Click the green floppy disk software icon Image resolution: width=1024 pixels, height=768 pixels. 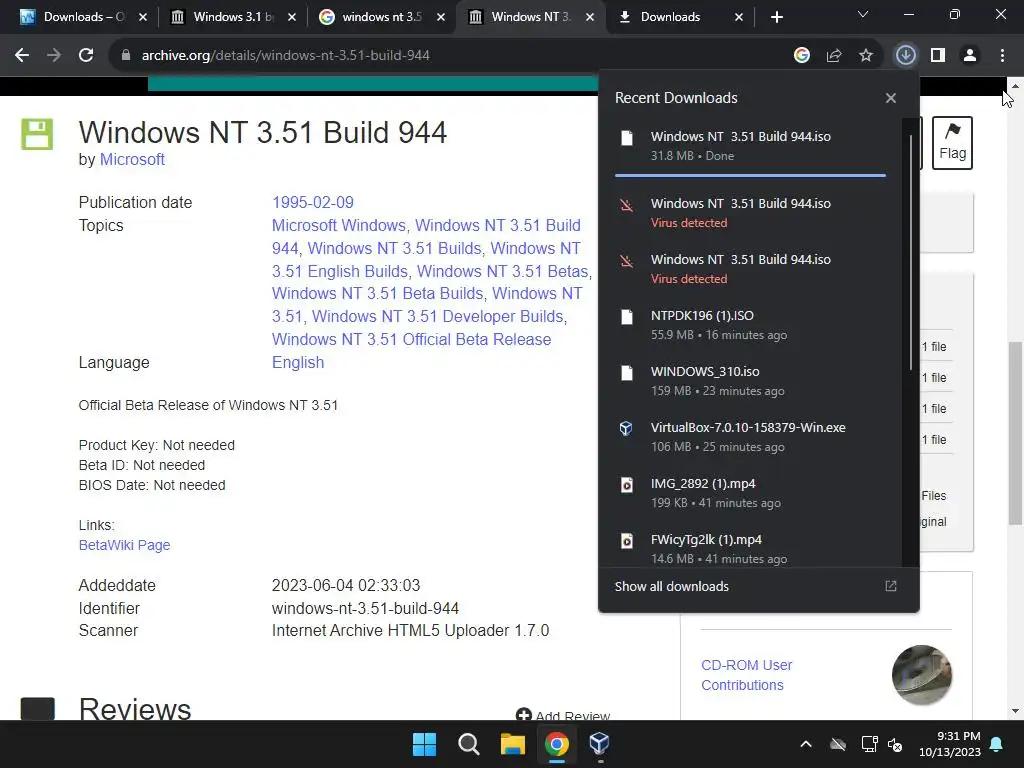pos(37,134)
